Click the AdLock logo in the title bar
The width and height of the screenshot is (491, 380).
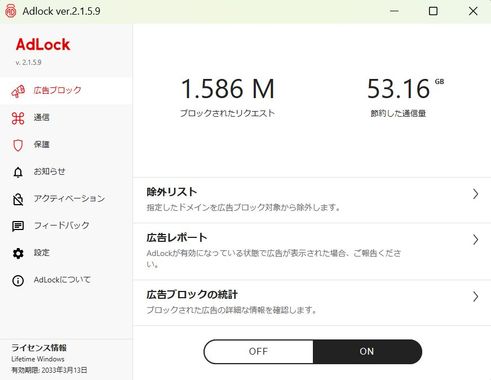10,11
